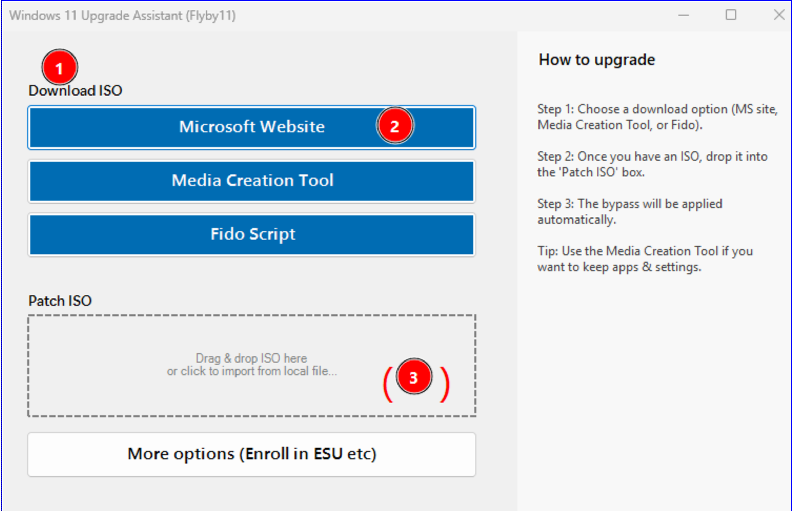Click the 'Step 1: Choose a download option' text
The image size is (793, 511).
tap(657, 117)
